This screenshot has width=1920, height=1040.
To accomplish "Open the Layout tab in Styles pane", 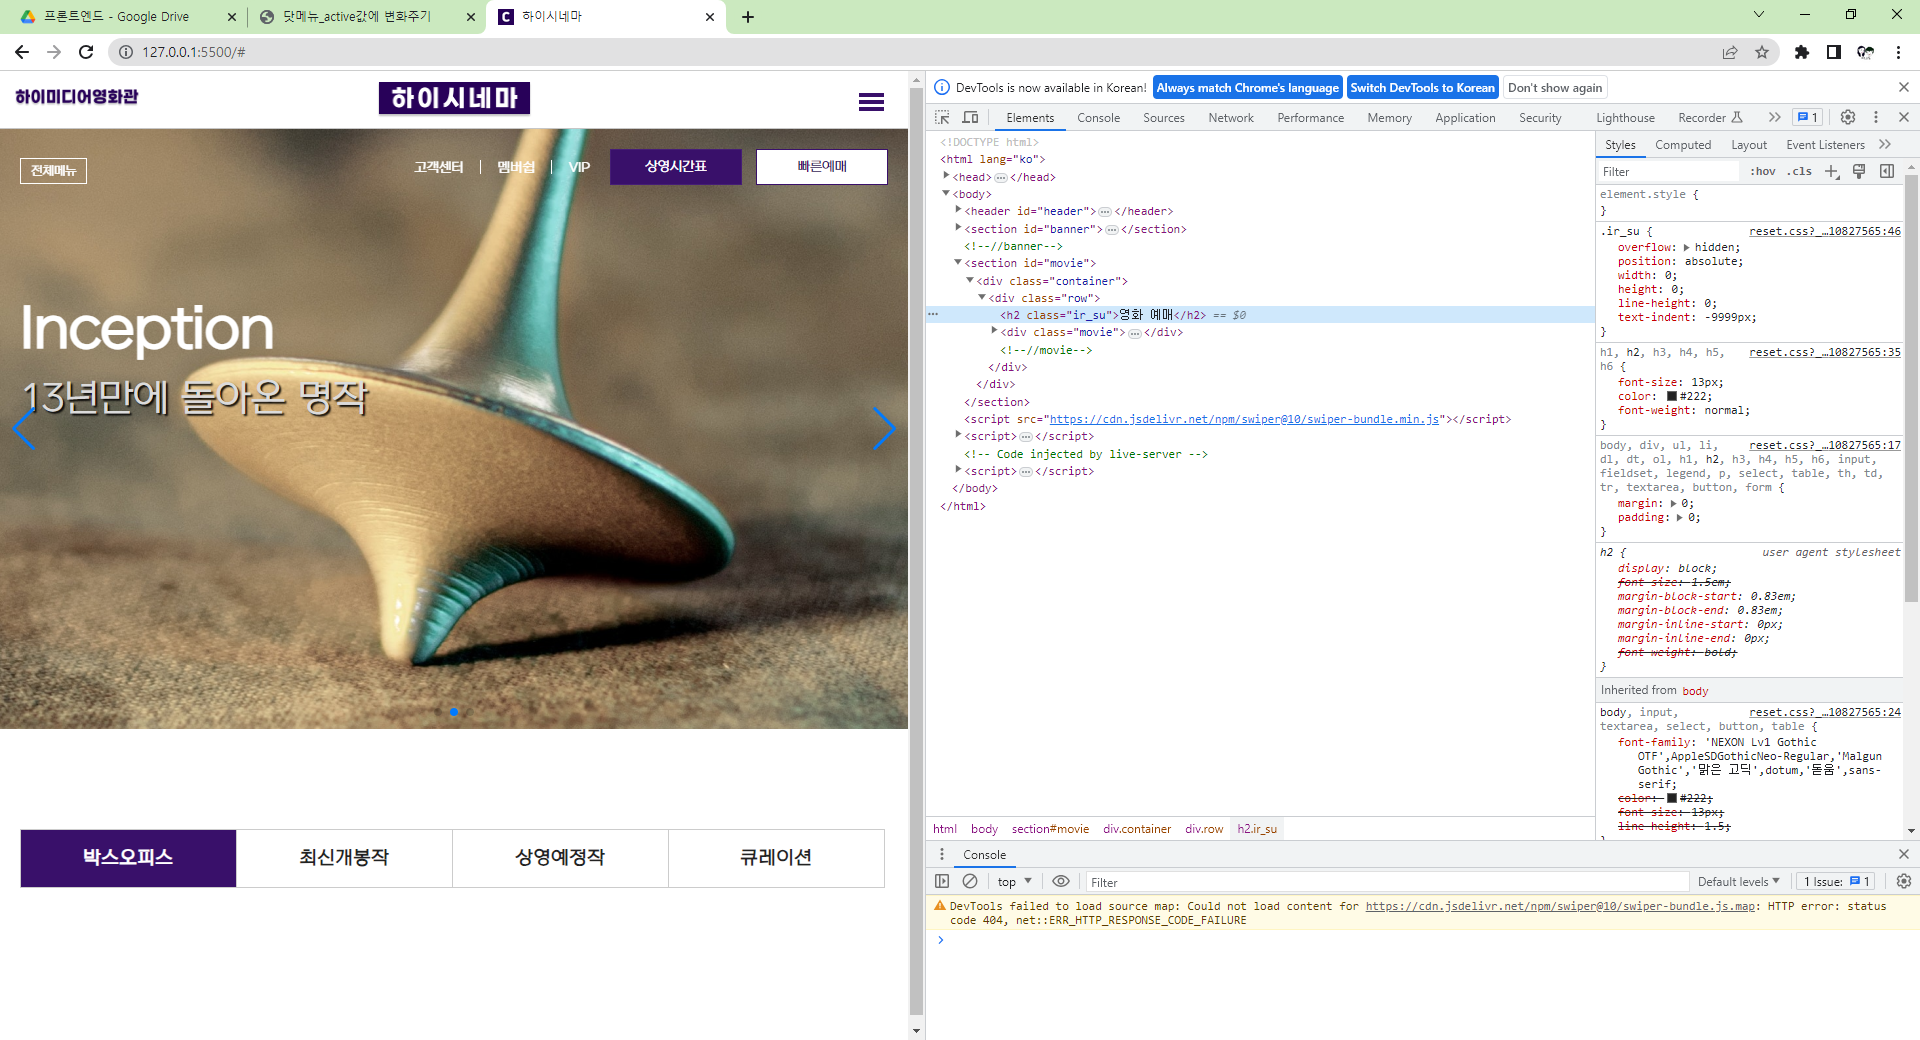I will pos(1749,145).
